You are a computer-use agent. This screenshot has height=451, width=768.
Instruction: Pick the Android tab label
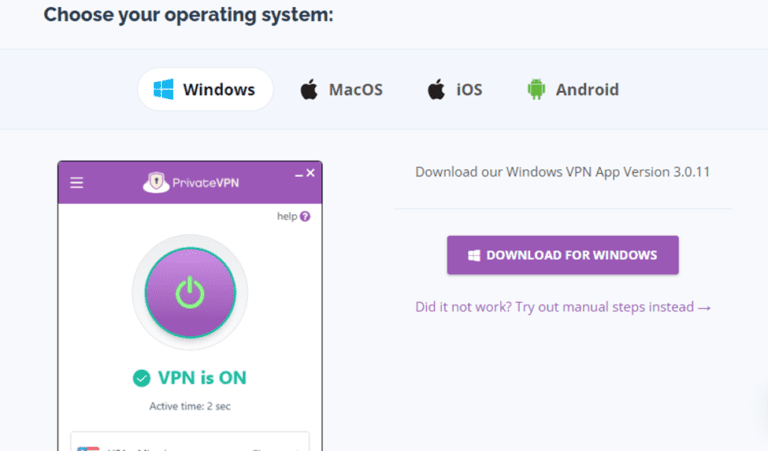[x=587, y=90]
